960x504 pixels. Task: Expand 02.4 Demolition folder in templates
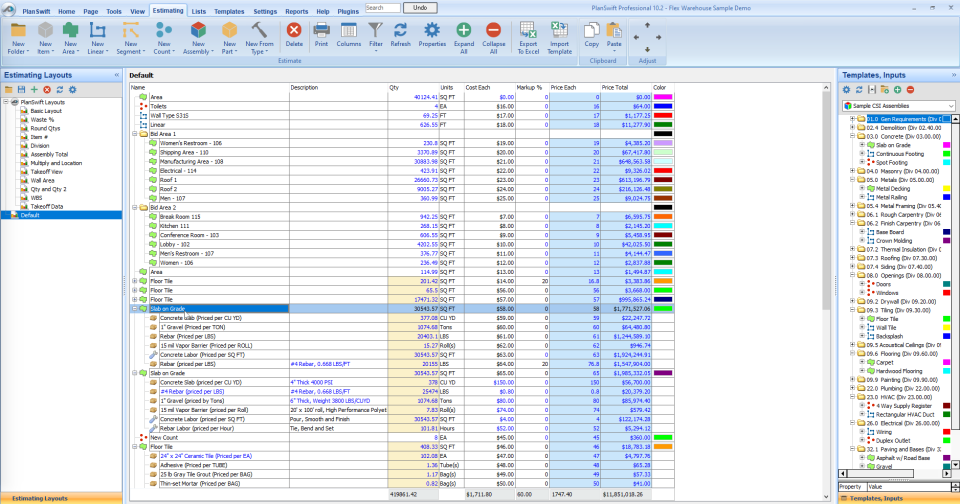[852, 127]
